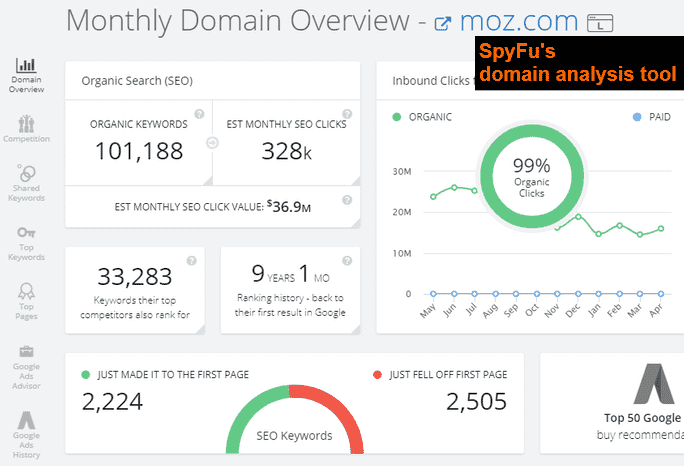Select Sep paid data point on chart
The height and width of the screenshot is (466, 684).
(516, 294)
